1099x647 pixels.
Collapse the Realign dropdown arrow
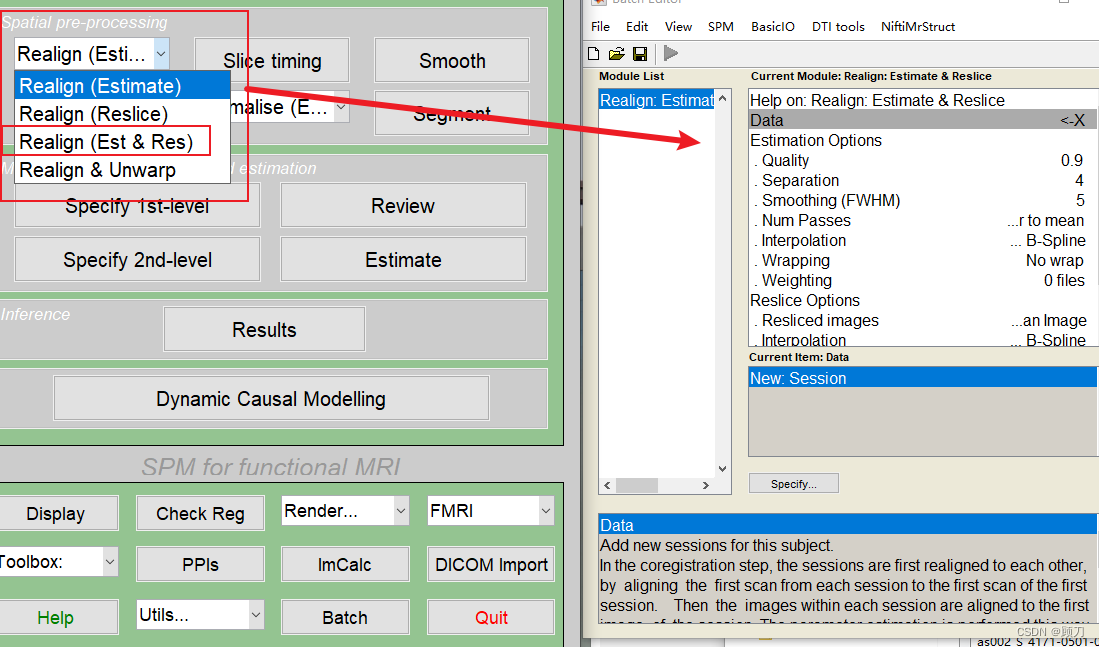[161, 53]
